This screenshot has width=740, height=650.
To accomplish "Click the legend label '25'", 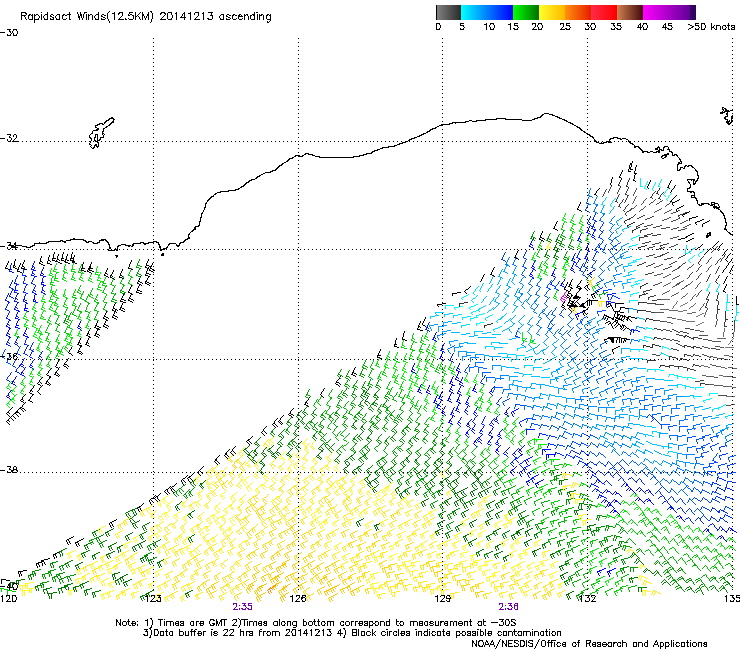I will click(565, 27).
